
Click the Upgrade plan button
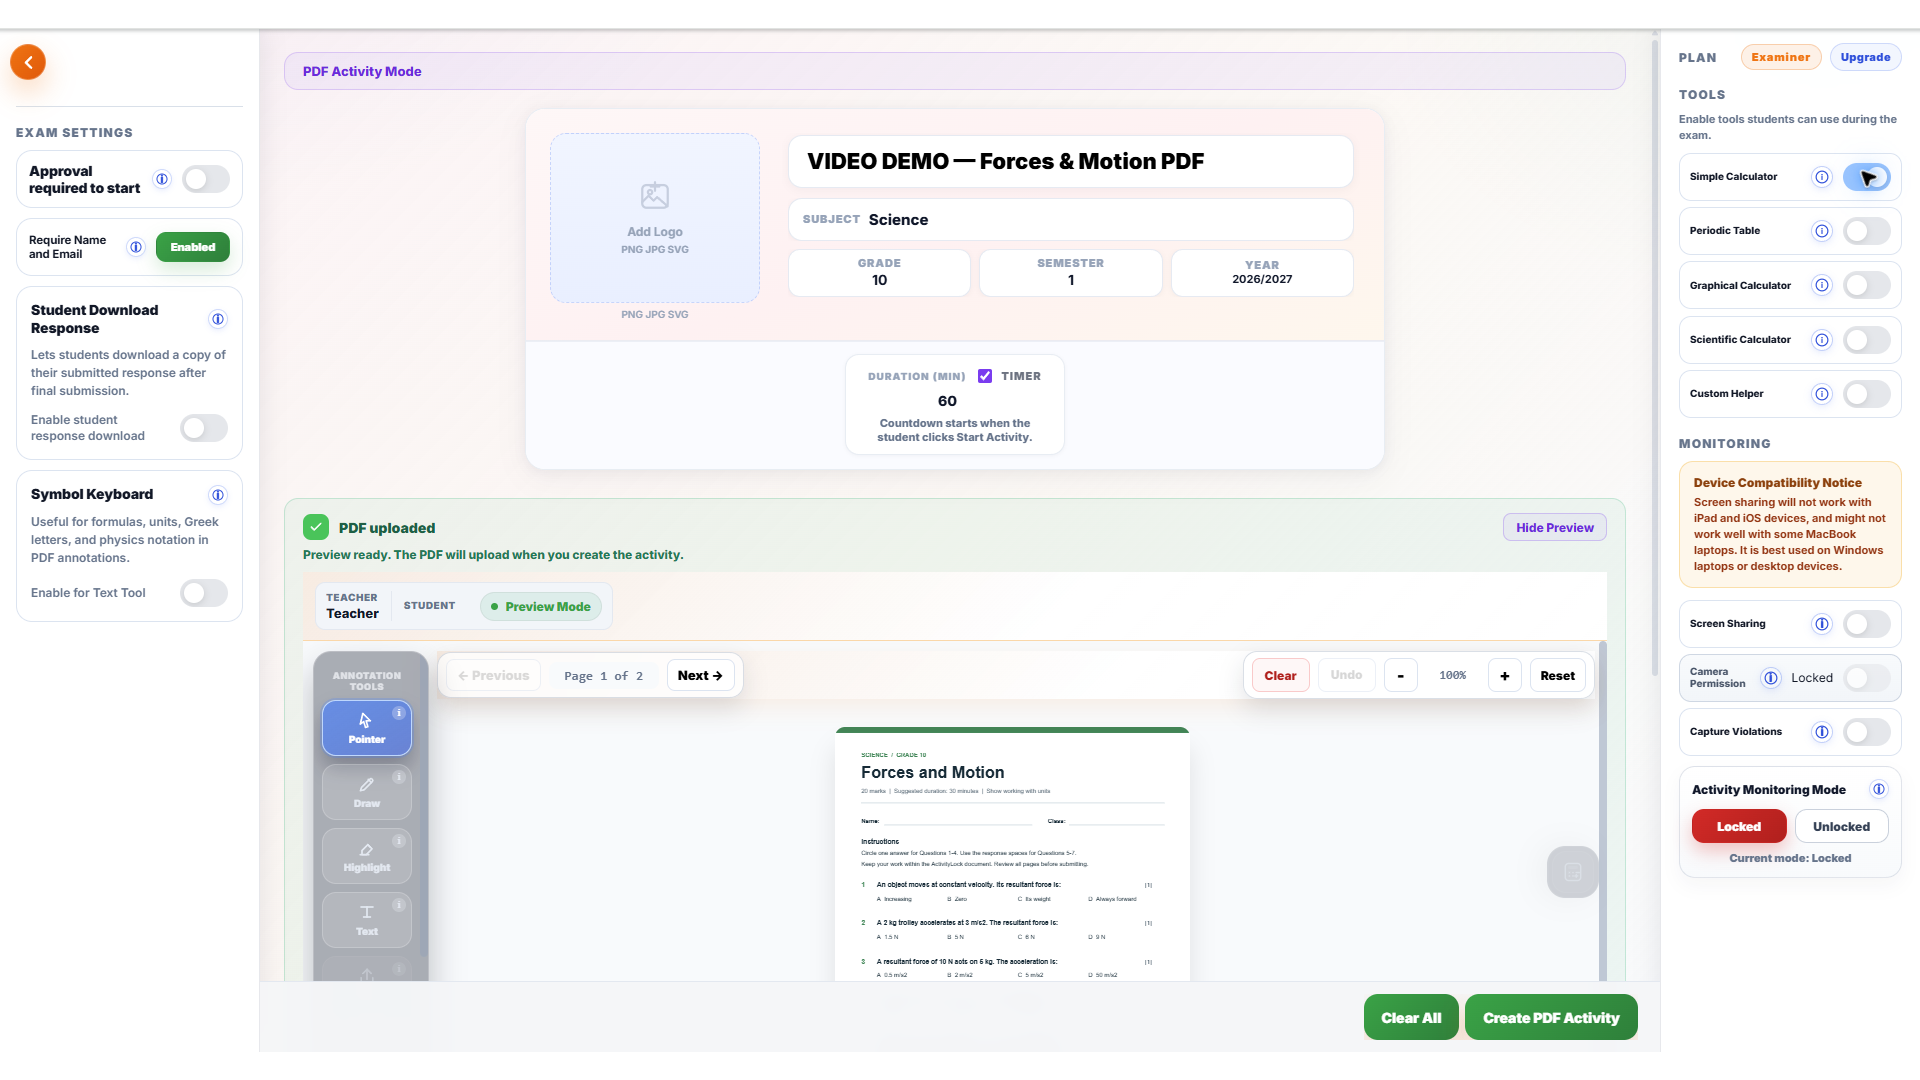(1865, 57)
